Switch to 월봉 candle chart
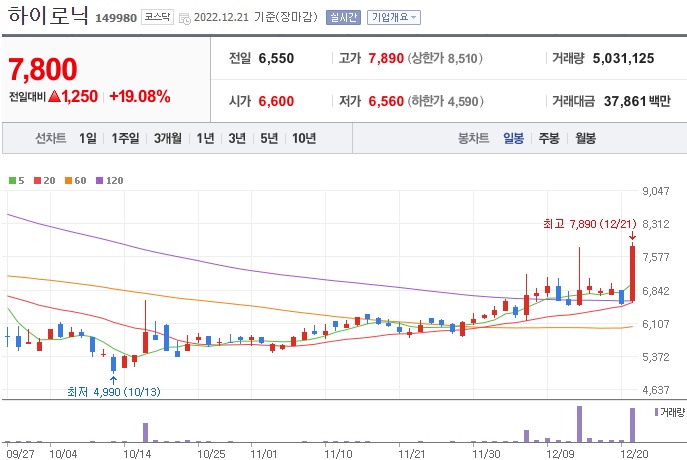The height and width of the screenshot is (460, 687). click(585, 138)
